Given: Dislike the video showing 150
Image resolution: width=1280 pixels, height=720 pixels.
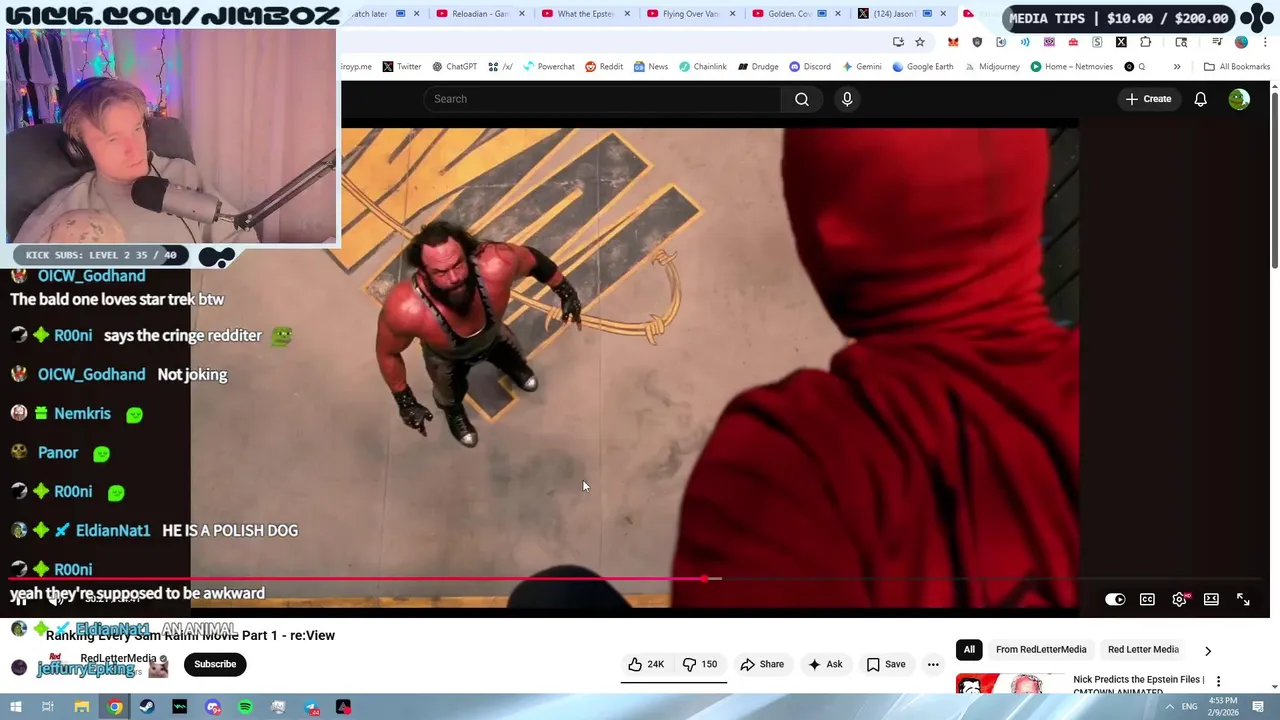Looking at the screenshot, I should (700, 664).
